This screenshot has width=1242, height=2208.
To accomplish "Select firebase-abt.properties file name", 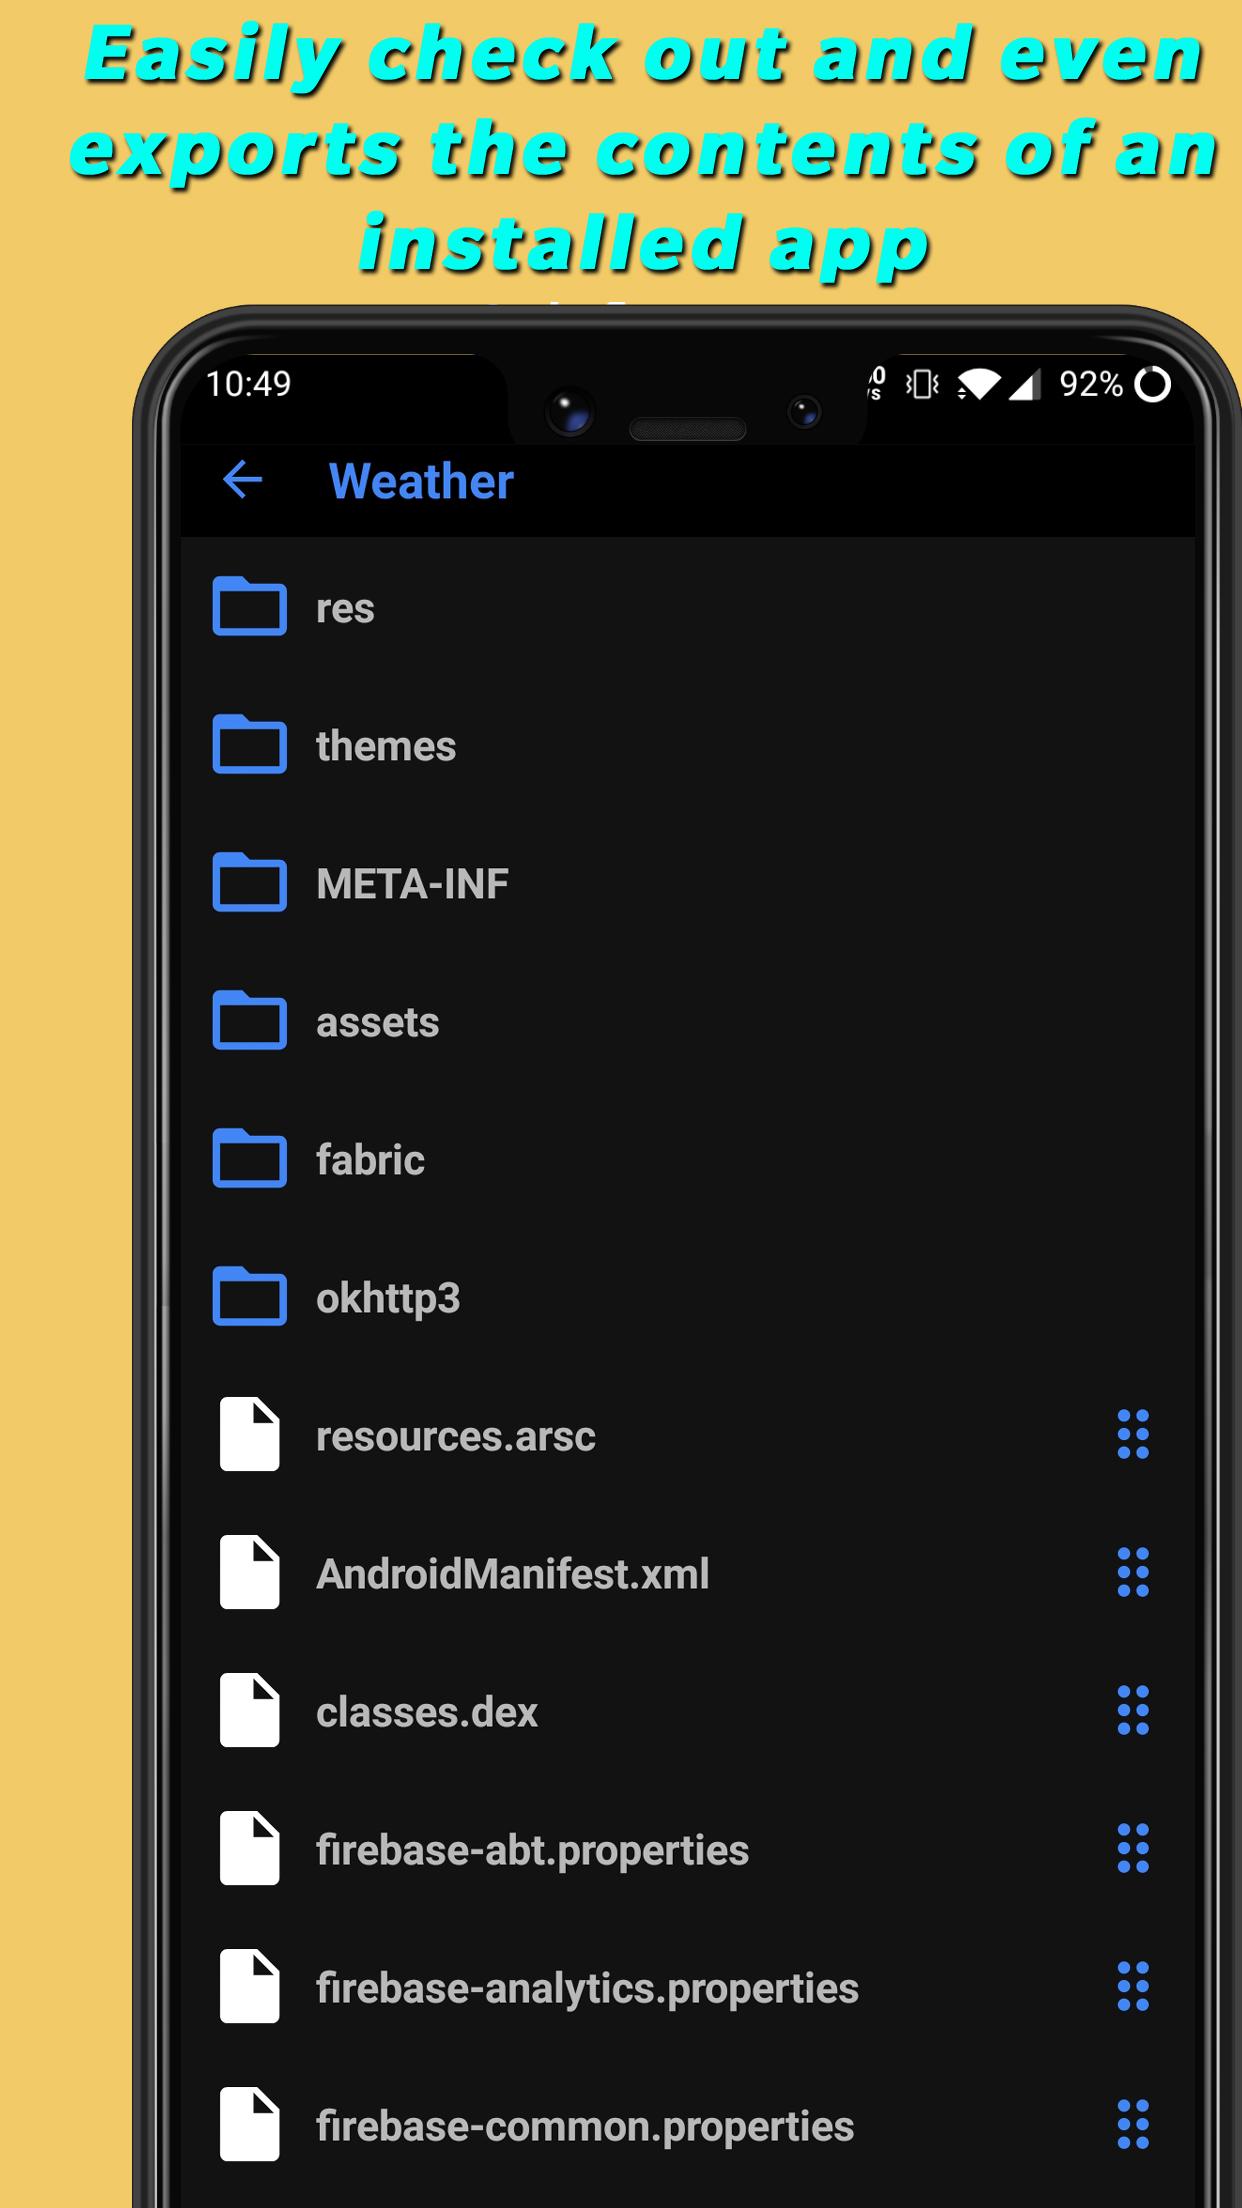I will [x=532, y=1850].
